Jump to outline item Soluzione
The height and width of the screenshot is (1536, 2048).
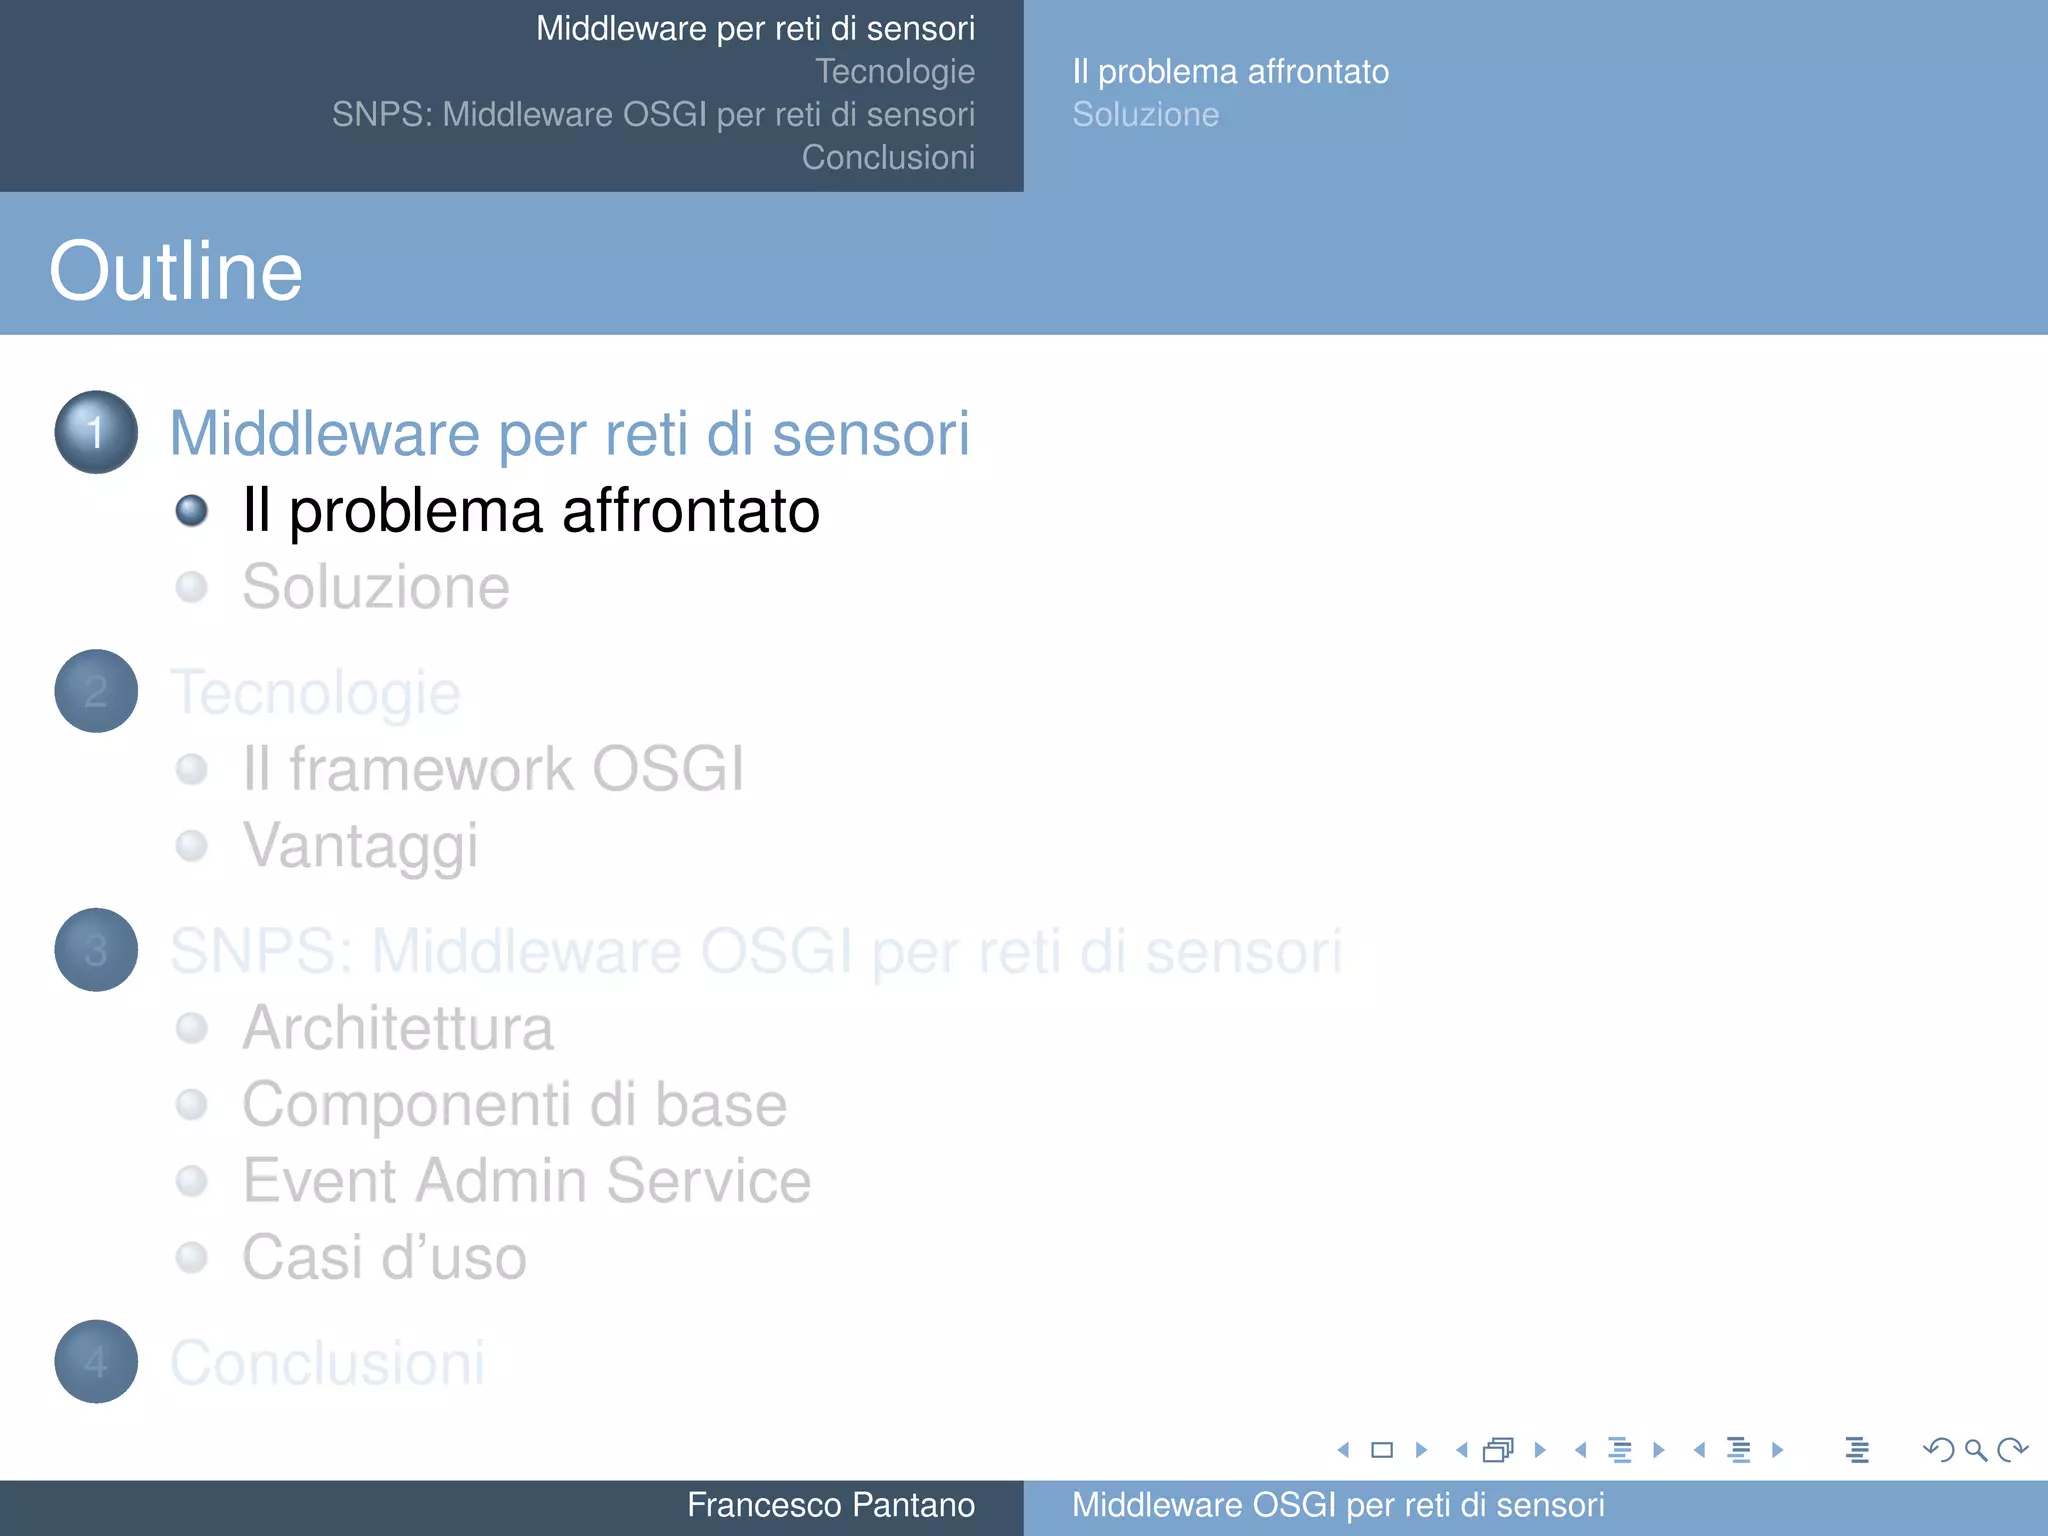pos(376,587)
